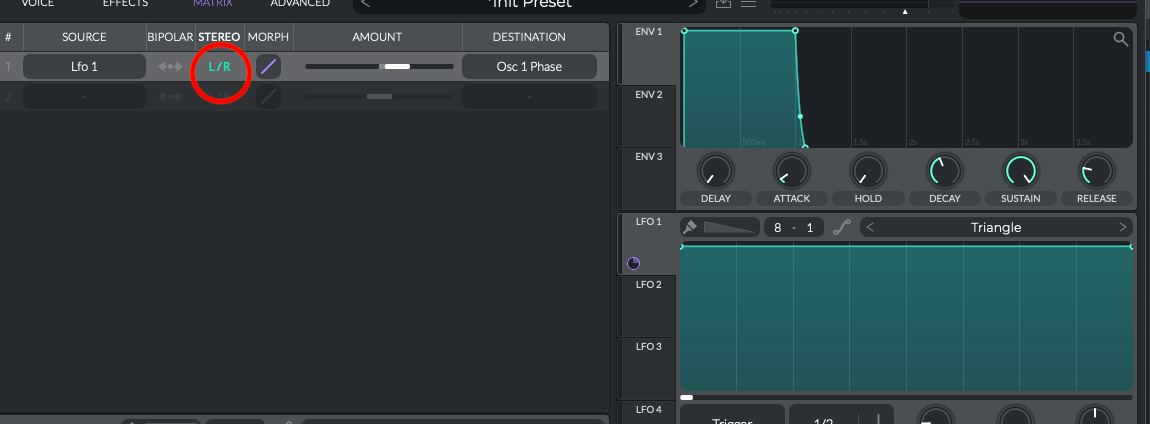The width and height of the screenshot is (1150, 424).
Task: Select the LFO paint brush tool icon
Action: 689,227
